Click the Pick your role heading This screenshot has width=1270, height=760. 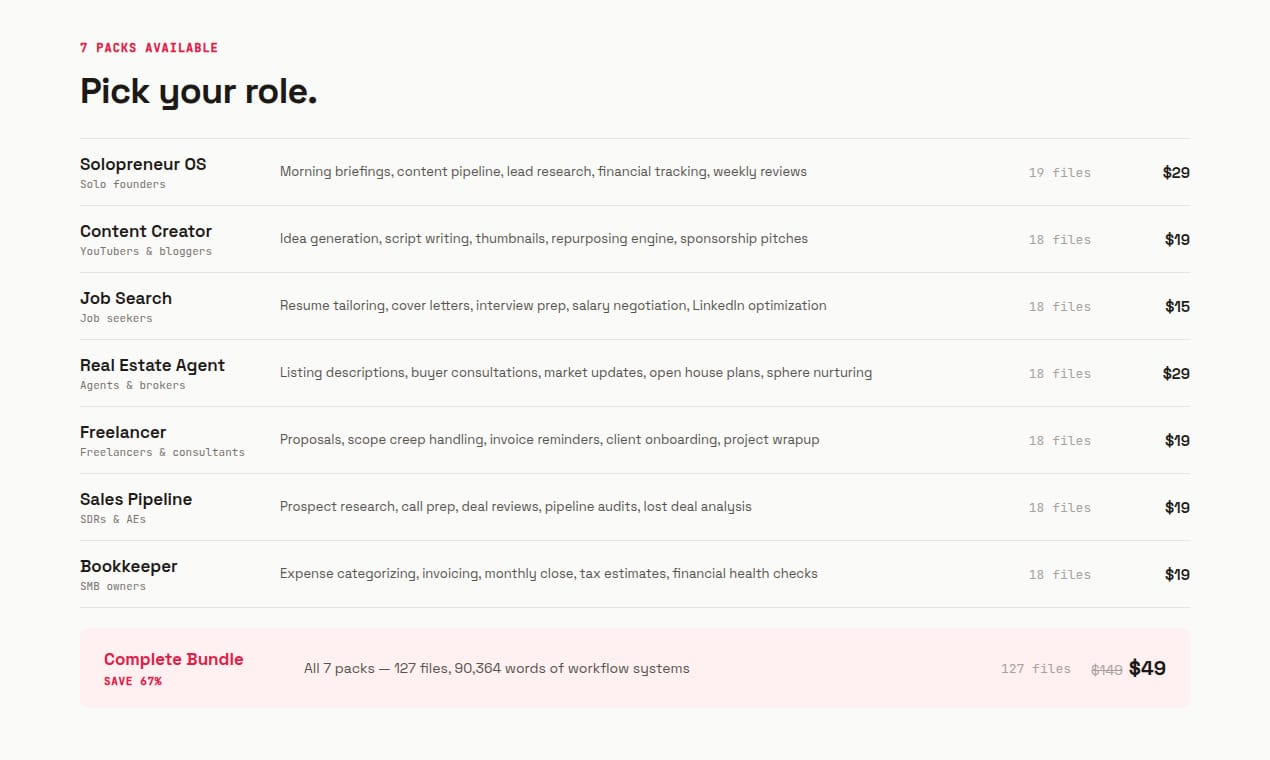pos(198,91)
